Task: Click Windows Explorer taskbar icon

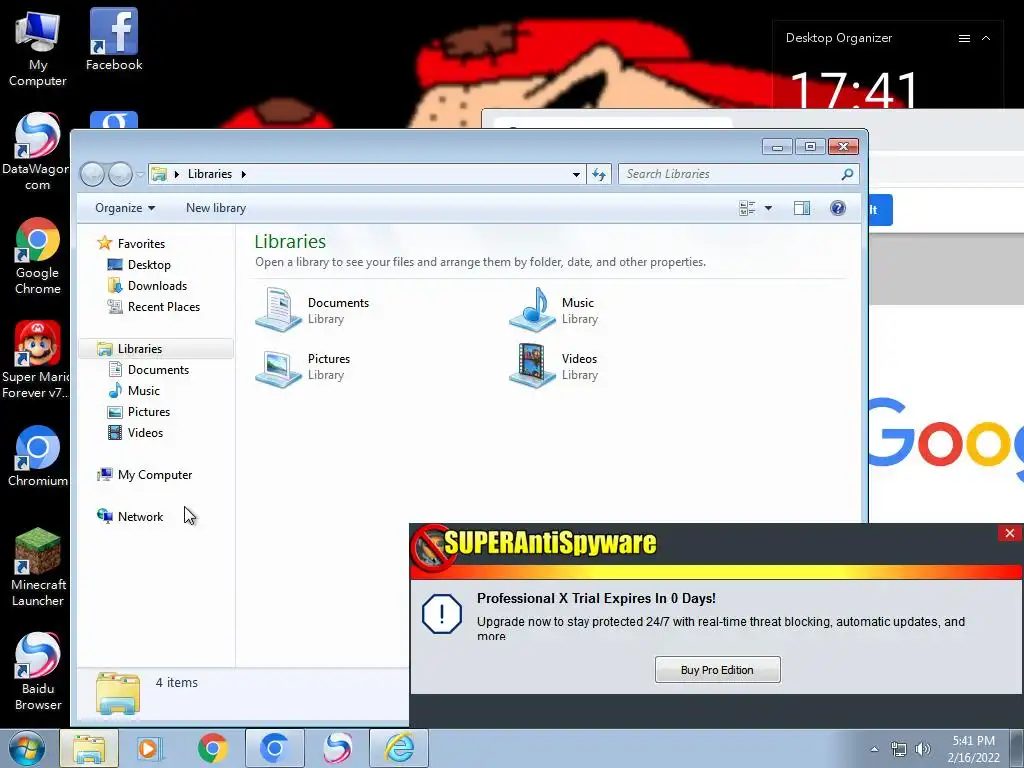Action: (89, 748)
